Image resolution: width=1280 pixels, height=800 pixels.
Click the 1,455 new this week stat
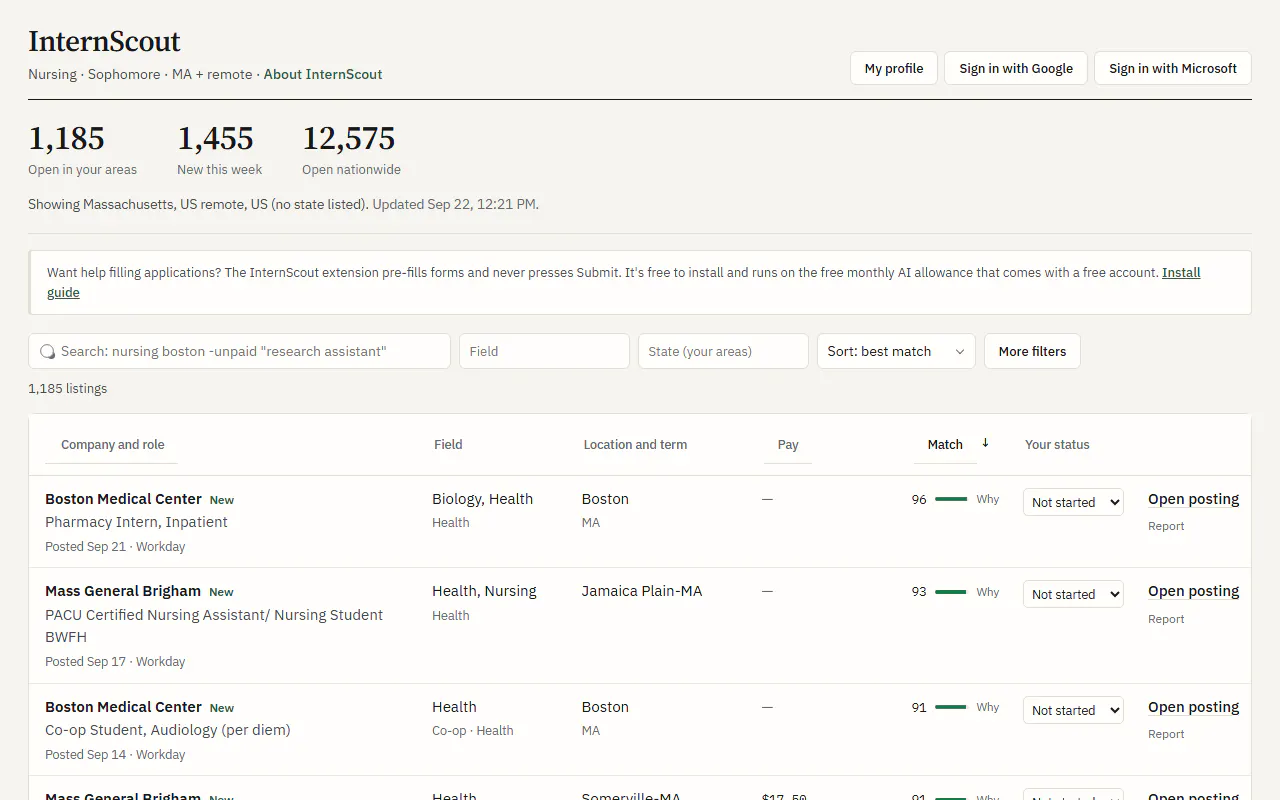click(x=220, y=149)
